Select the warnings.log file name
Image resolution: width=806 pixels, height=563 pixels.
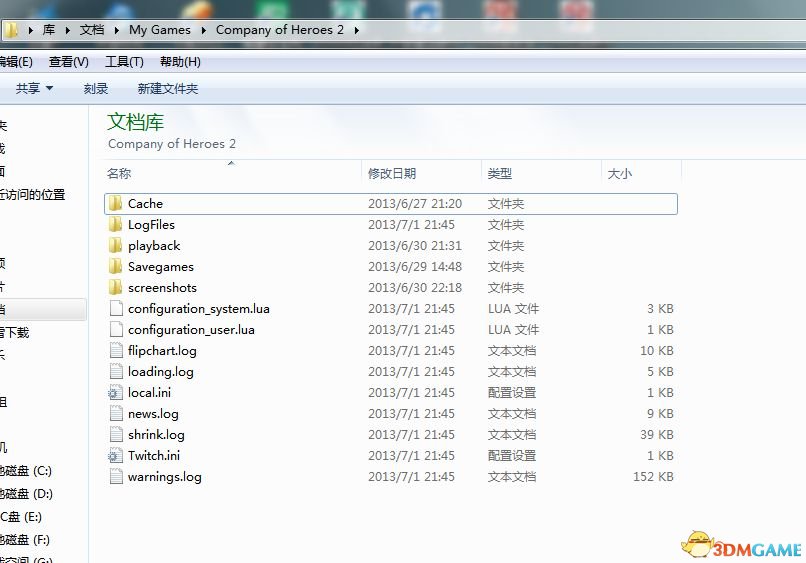click(x=165, y=477)
